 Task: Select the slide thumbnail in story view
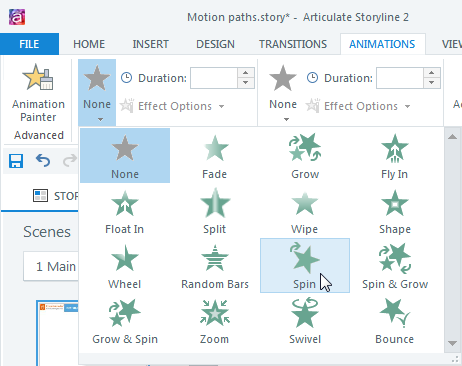pos(58,333)
